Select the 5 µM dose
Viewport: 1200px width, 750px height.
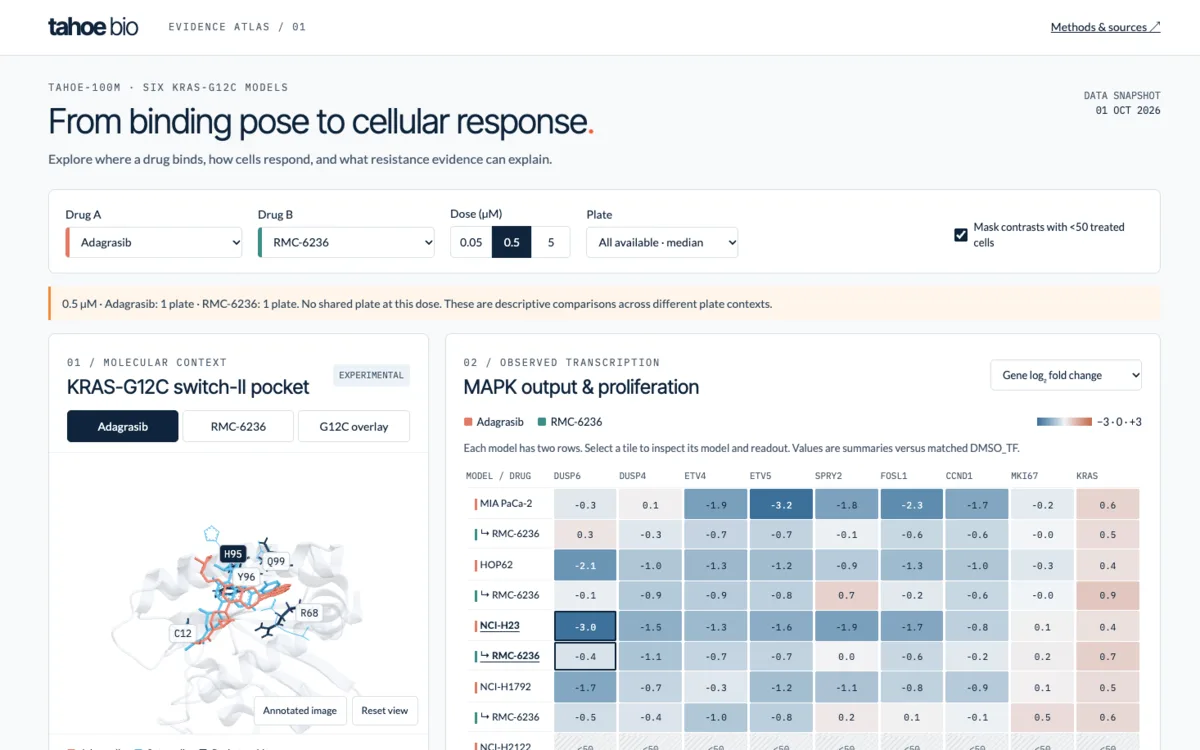tap(550, 242)
